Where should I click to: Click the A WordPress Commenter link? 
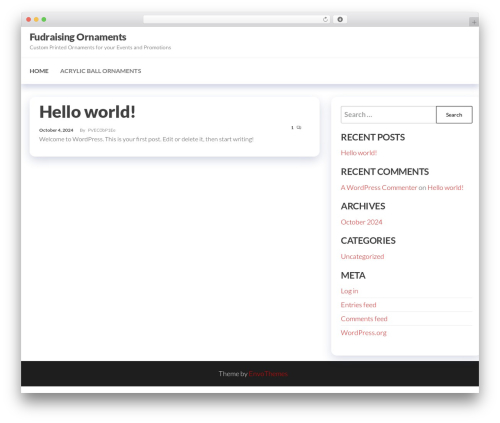coord(379,187)
